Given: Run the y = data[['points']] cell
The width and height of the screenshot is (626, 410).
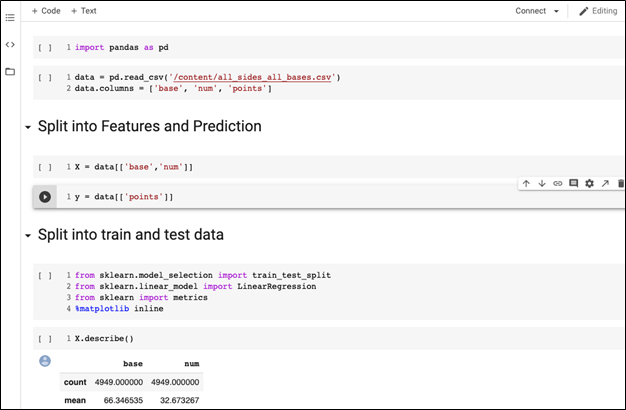Looking at the screenshot, I should pos(45,196).
